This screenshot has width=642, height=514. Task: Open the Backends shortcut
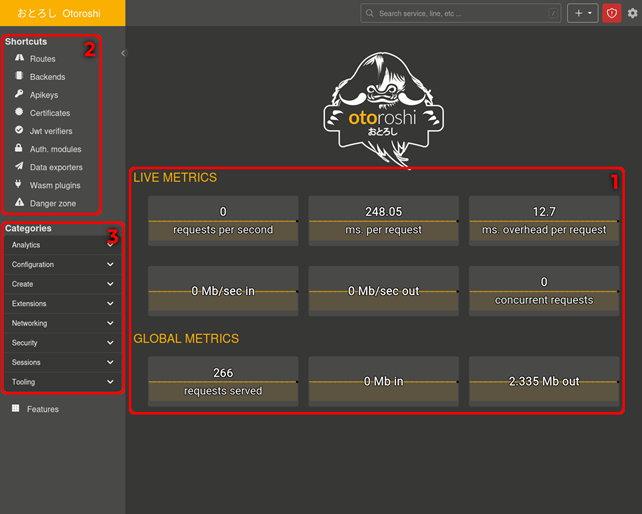coord(47,77)
